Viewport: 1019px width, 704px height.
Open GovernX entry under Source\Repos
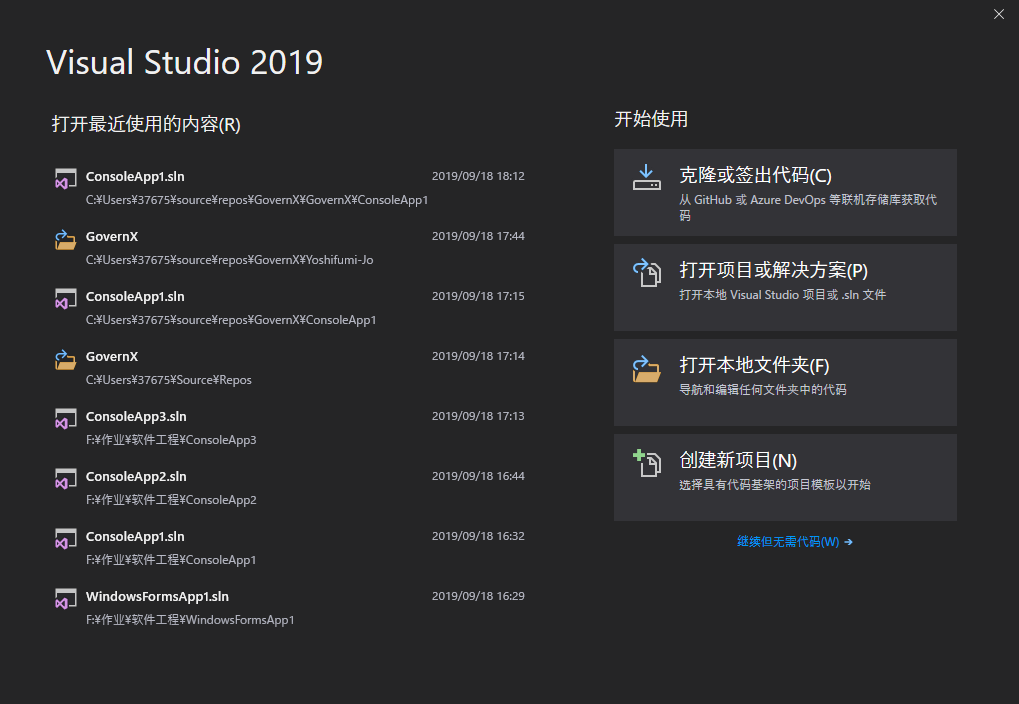[289, 367]
